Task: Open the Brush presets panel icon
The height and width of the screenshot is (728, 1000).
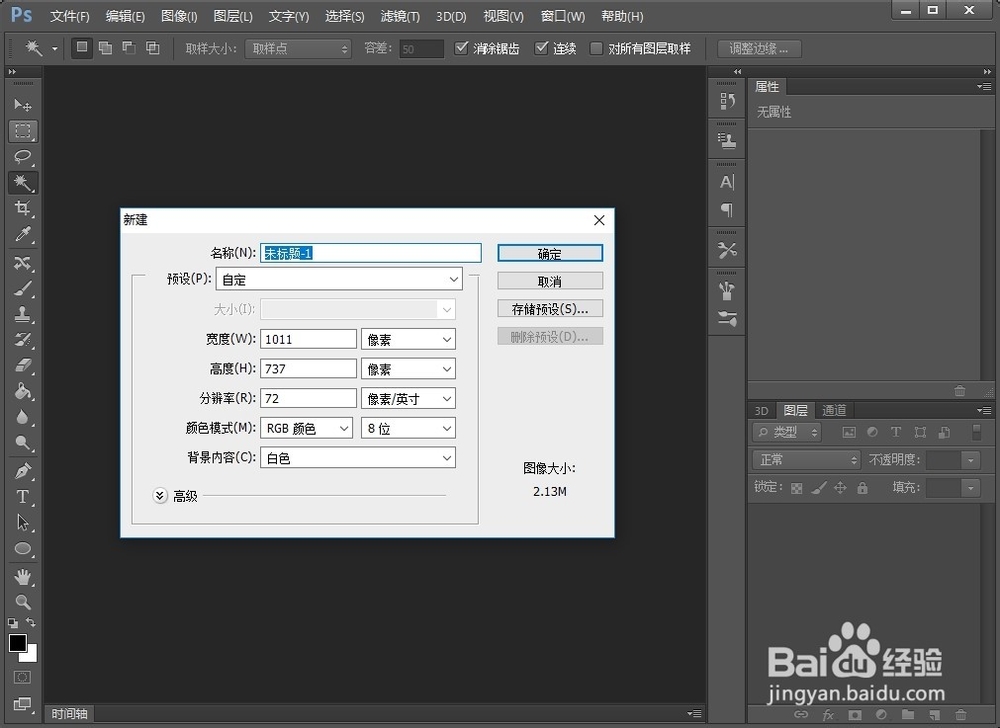Action: [x=727, y=317]
